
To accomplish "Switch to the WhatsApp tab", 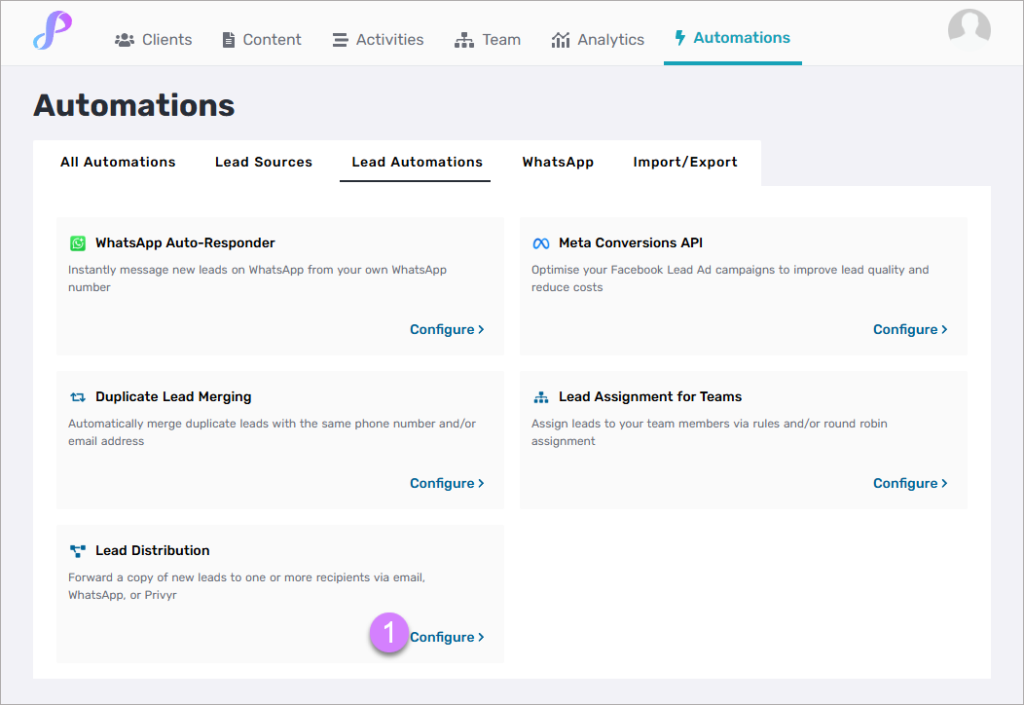I will tap(557, 162).
